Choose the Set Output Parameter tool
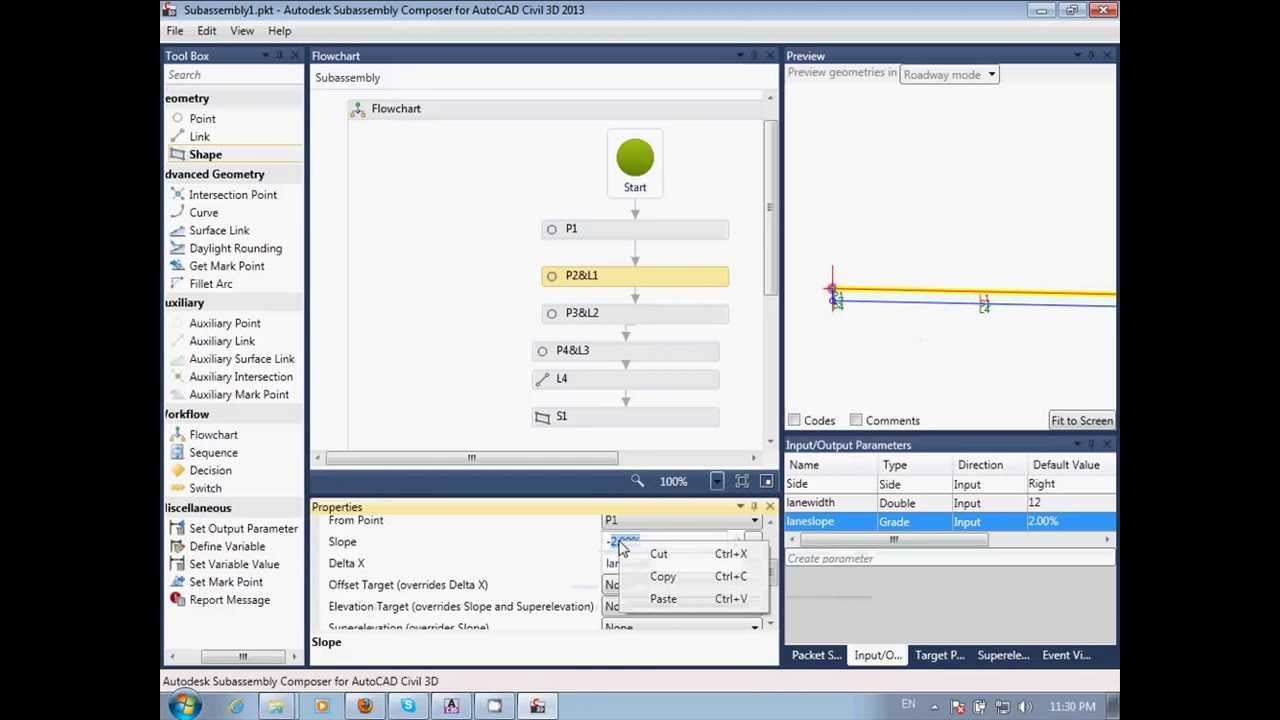Viewport: 1280px width, 720px height. (x=243, y=529)
